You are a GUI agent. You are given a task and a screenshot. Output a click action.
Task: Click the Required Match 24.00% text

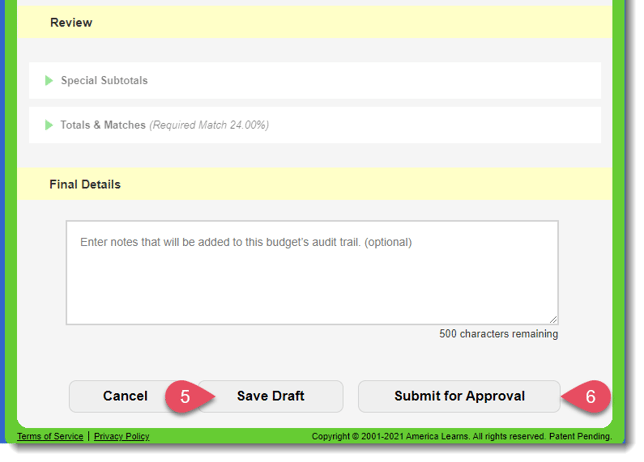(209, 125)
